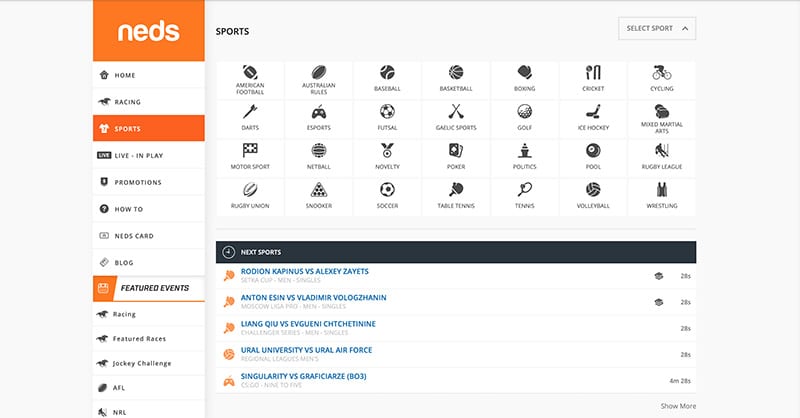The image size is (800, 418).
Task: Open Live - In Play section
Action: pyautogui.click(x=148, y=156)
